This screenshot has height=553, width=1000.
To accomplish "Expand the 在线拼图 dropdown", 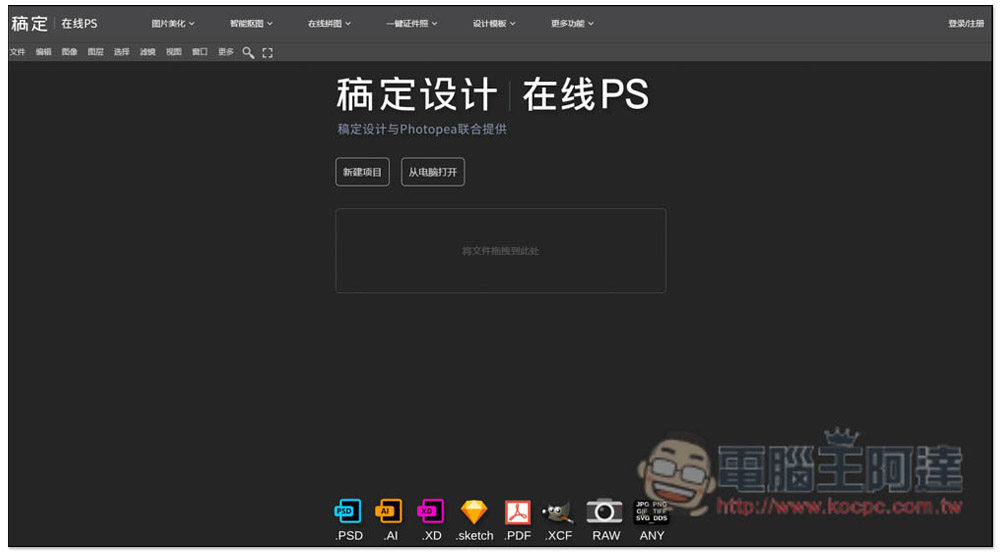I will click(x=329, y=24).
